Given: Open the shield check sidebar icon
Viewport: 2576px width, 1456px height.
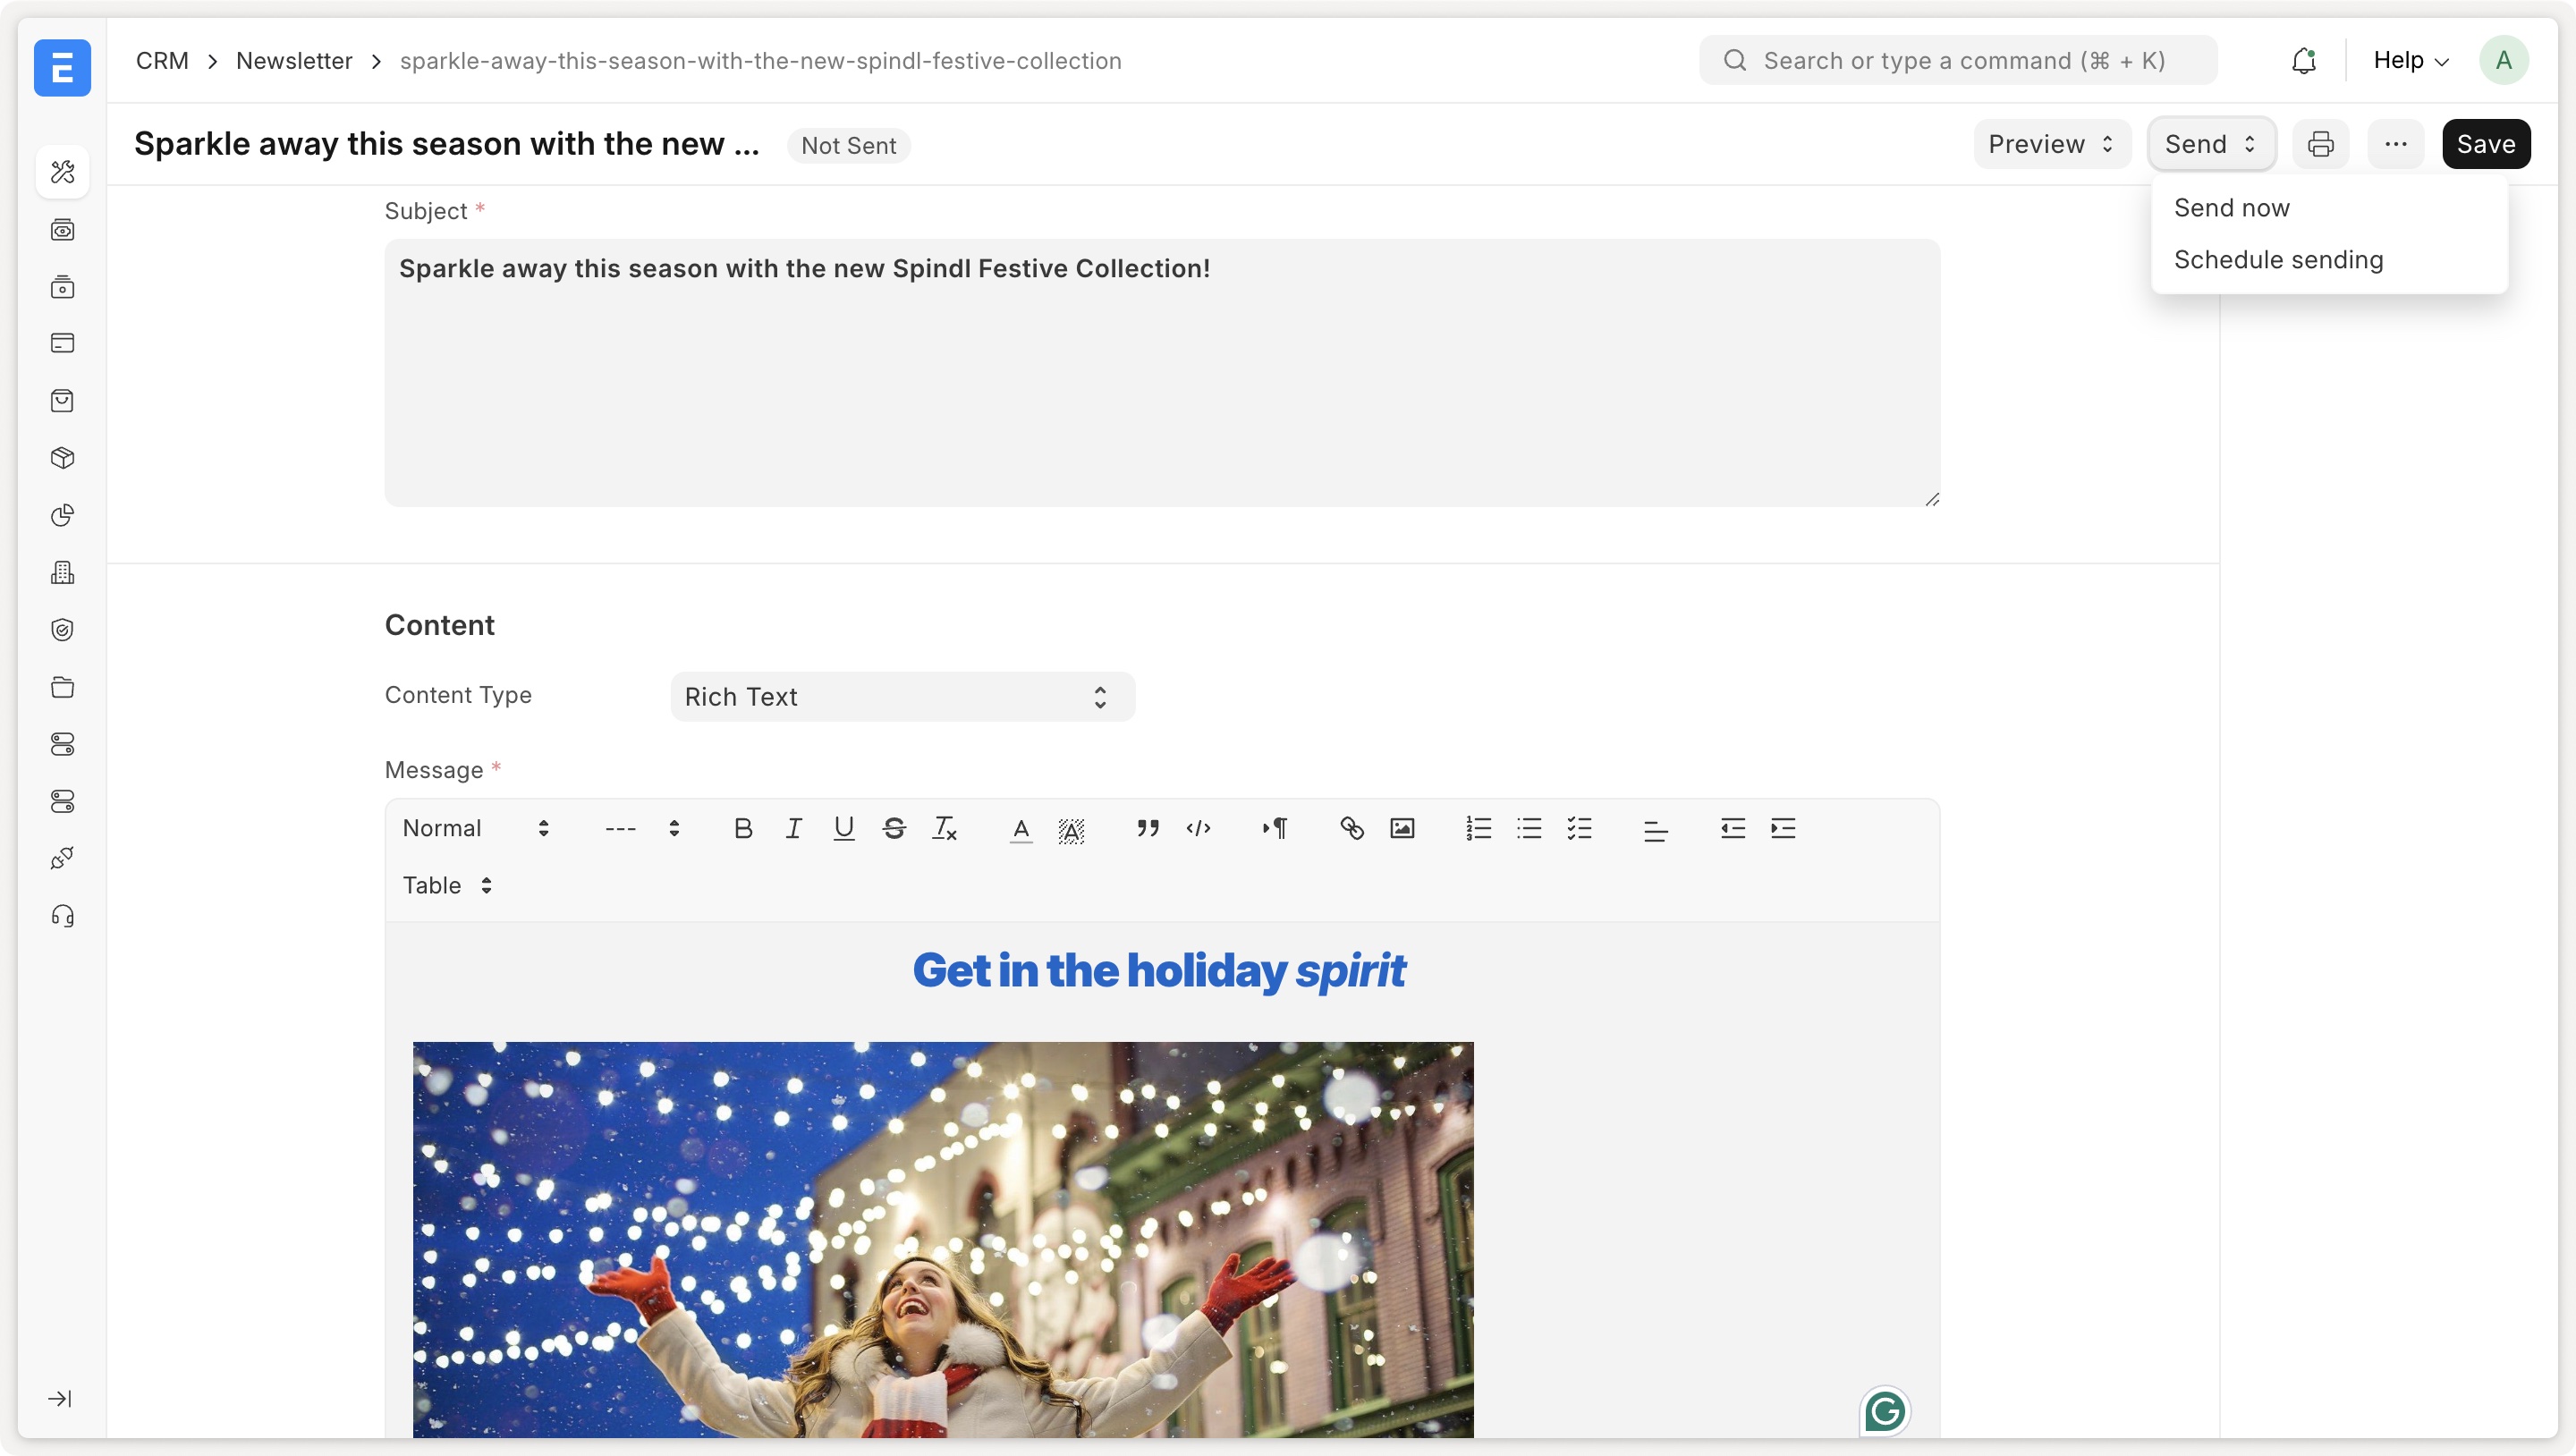Looking at the screenshot, I should [x=62, y=630].
